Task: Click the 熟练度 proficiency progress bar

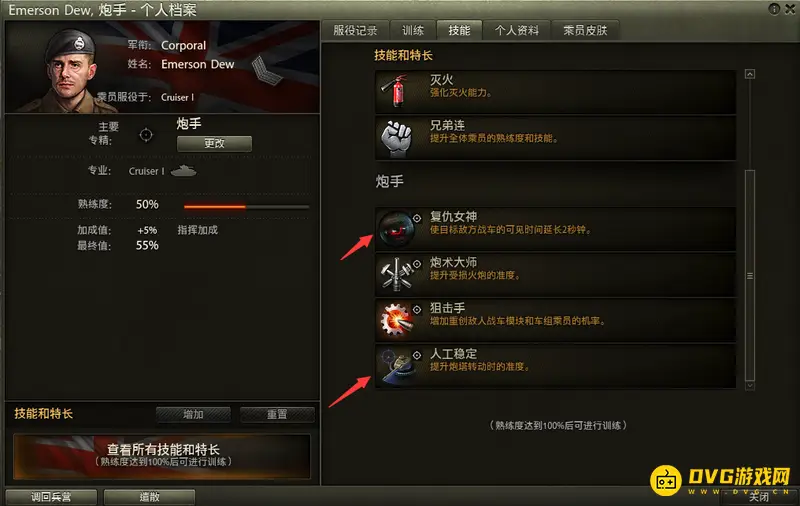Action: tap(246, 207)
